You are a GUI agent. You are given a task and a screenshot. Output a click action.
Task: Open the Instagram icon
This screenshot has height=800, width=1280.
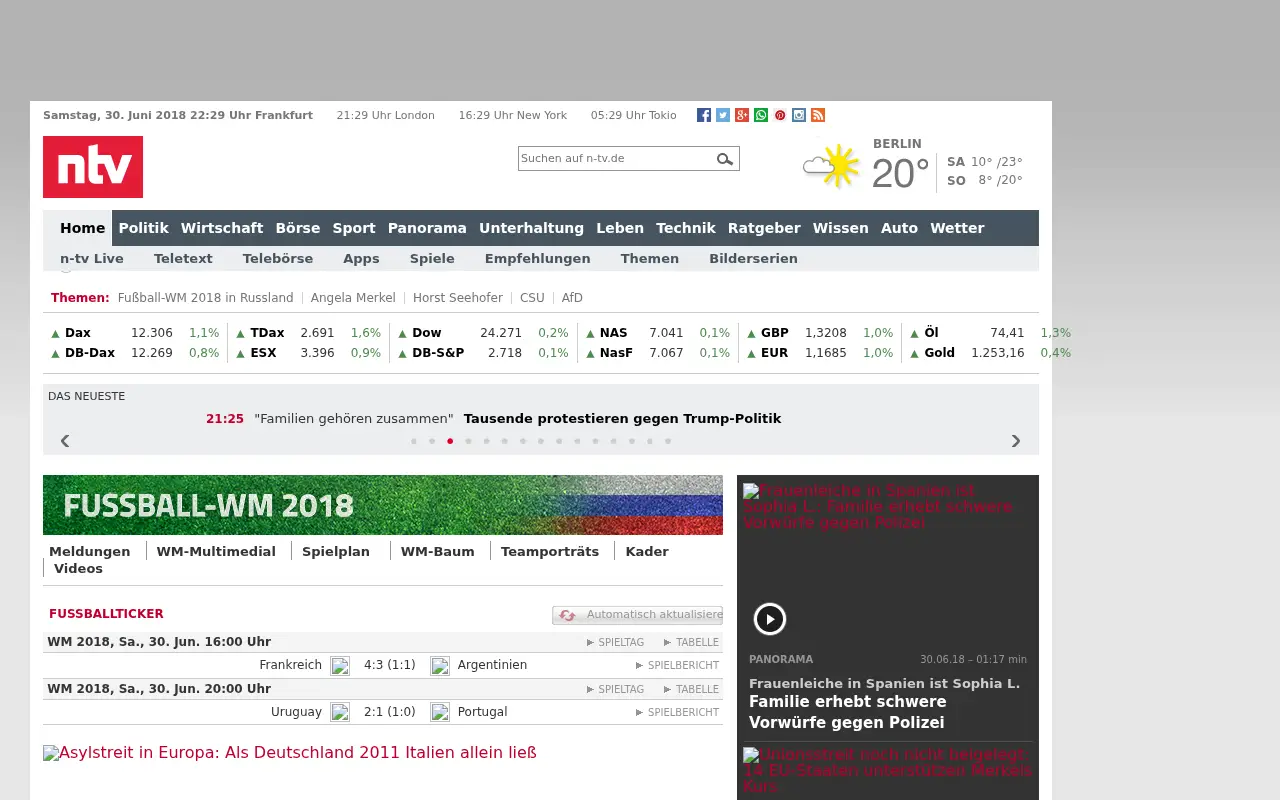[x=799, y=115]
